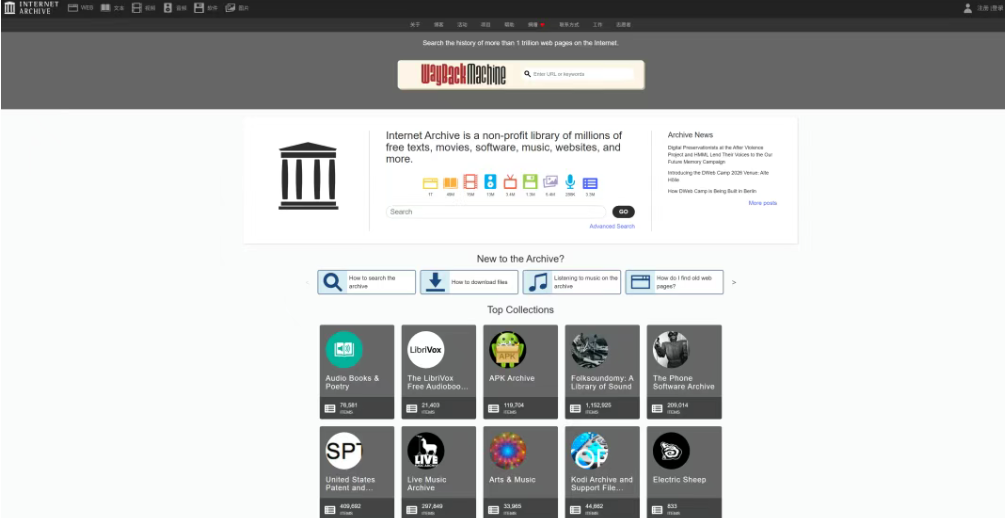The image size is (1005, 518).
Task: Click the magnifier icon in Wayback search box
Action: pyautogui.click(x=527, y=74)
